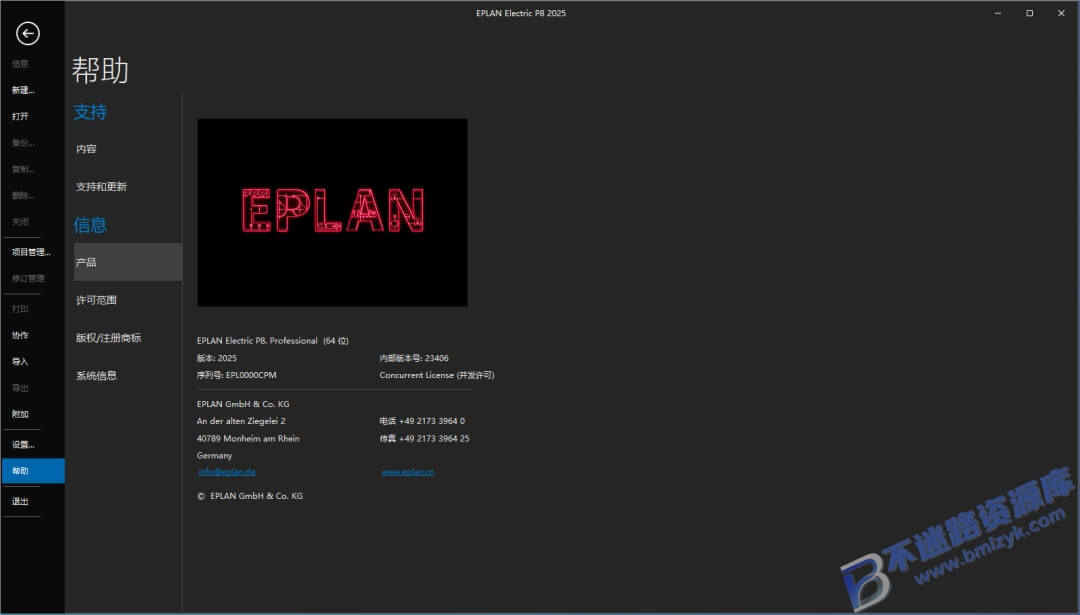Click the phone number +49 2173 3964 0
Image resolution: width=1080 pixels, height=615 pixels.
point(432,421)
